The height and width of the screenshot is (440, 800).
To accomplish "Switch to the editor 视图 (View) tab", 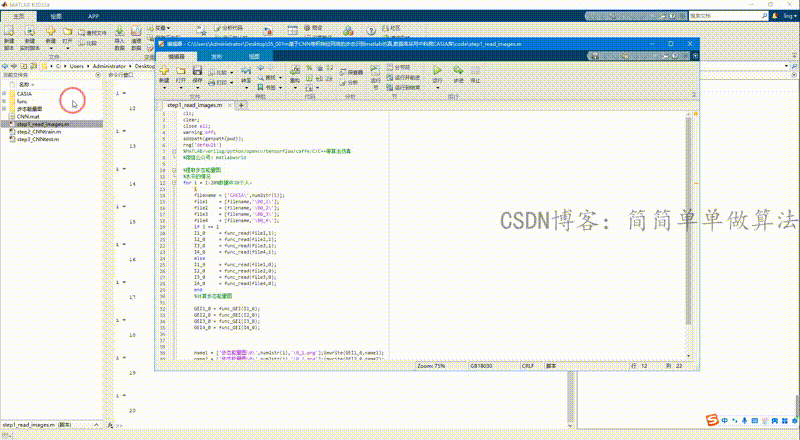I will coord(254,58).
